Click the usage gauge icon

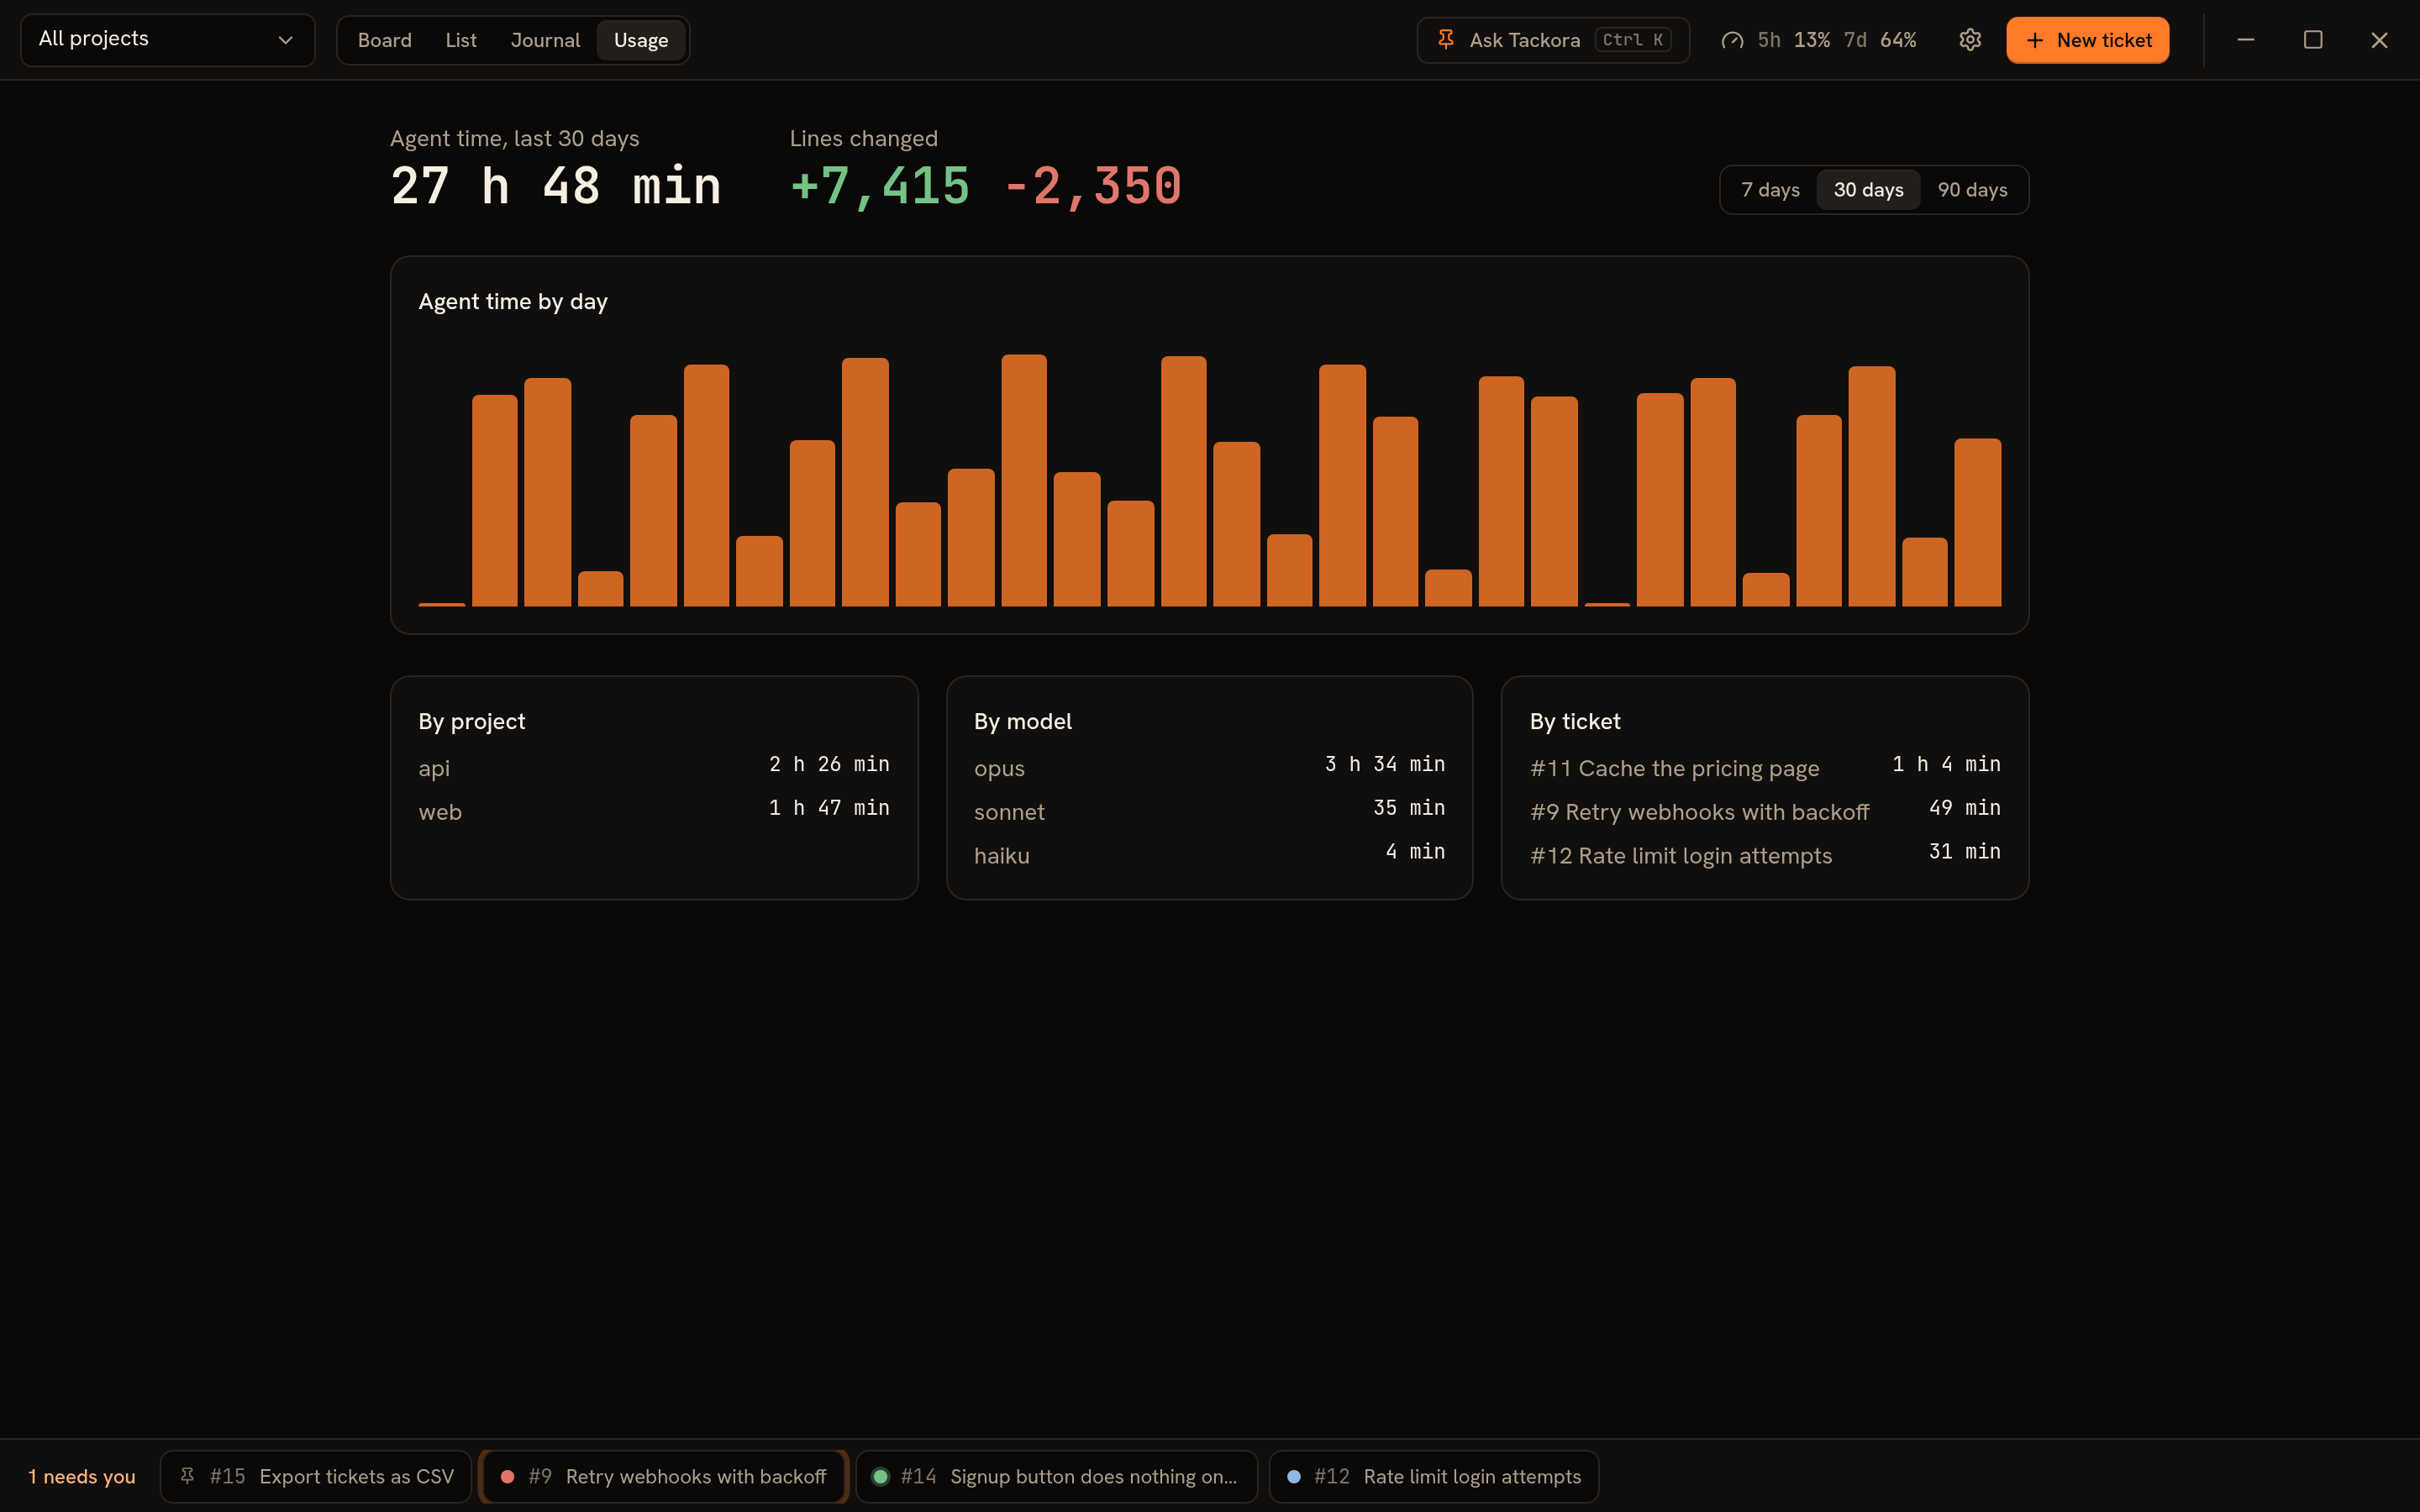1732,40
